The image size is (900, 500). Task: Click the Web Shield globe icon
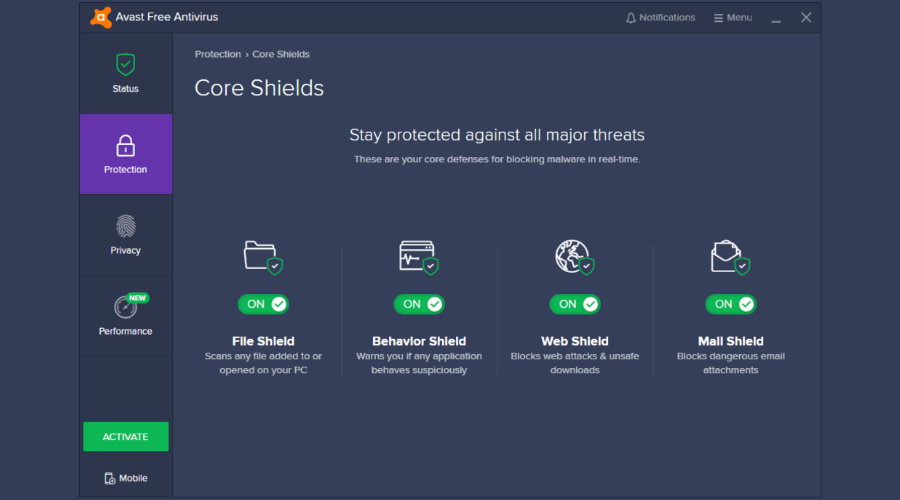[575, 257]
